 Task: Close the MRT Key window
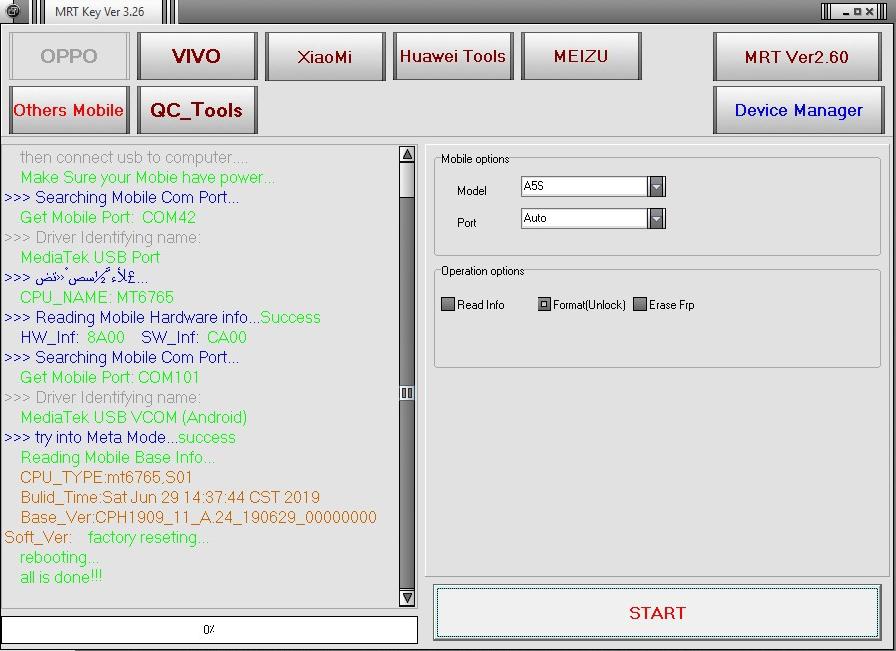(x=869, y=11)
